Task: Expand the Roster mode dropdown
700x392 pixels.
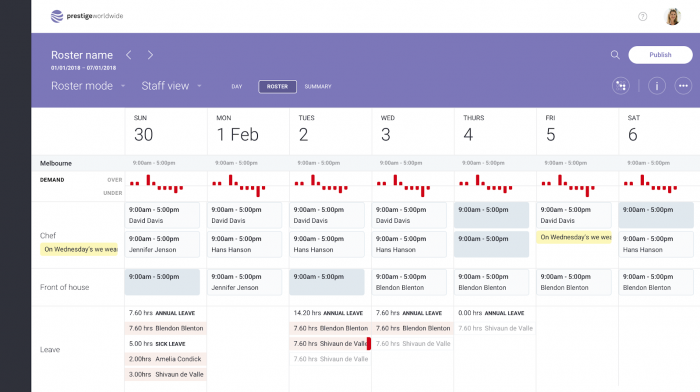Action: 88,86
